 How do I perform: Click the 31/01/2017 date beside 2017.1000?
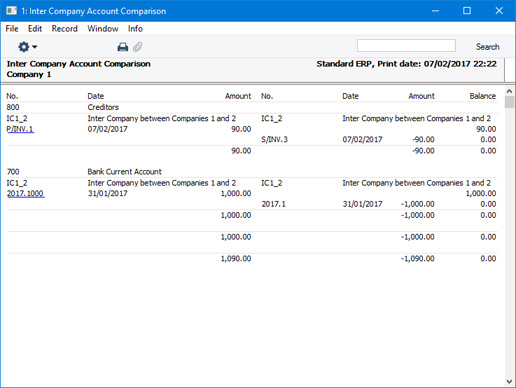pos(107,193)
